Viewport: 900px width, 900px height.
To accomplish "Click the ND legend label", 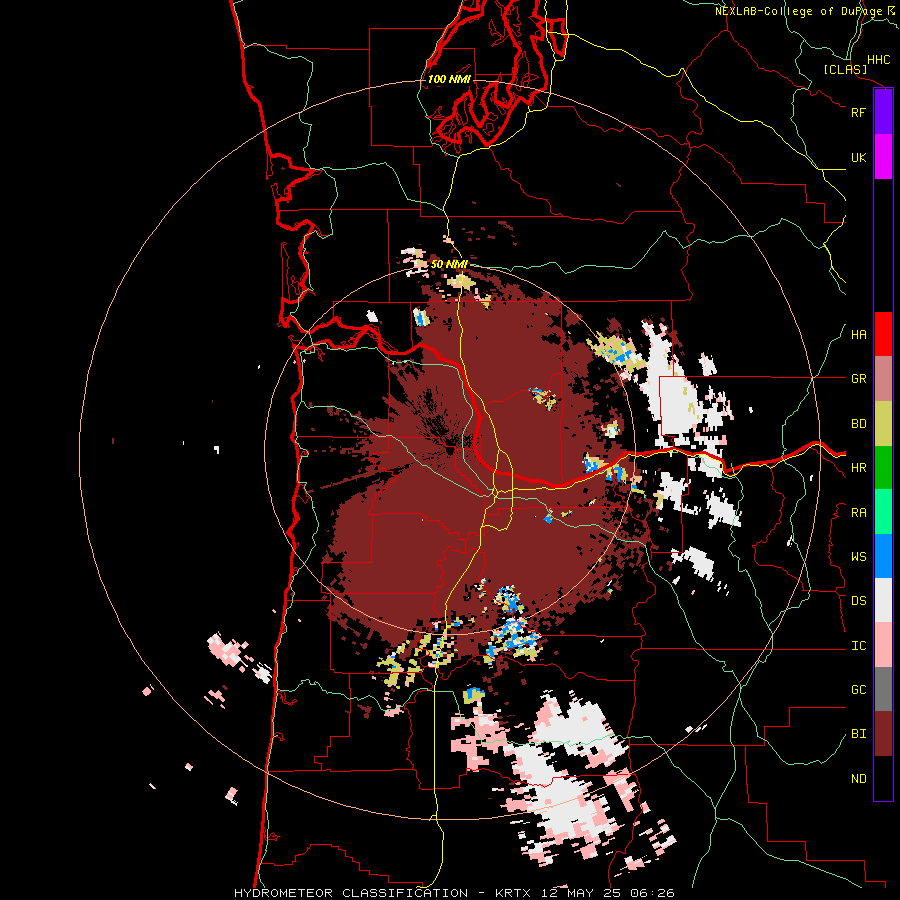I will [x=858, y=779].
